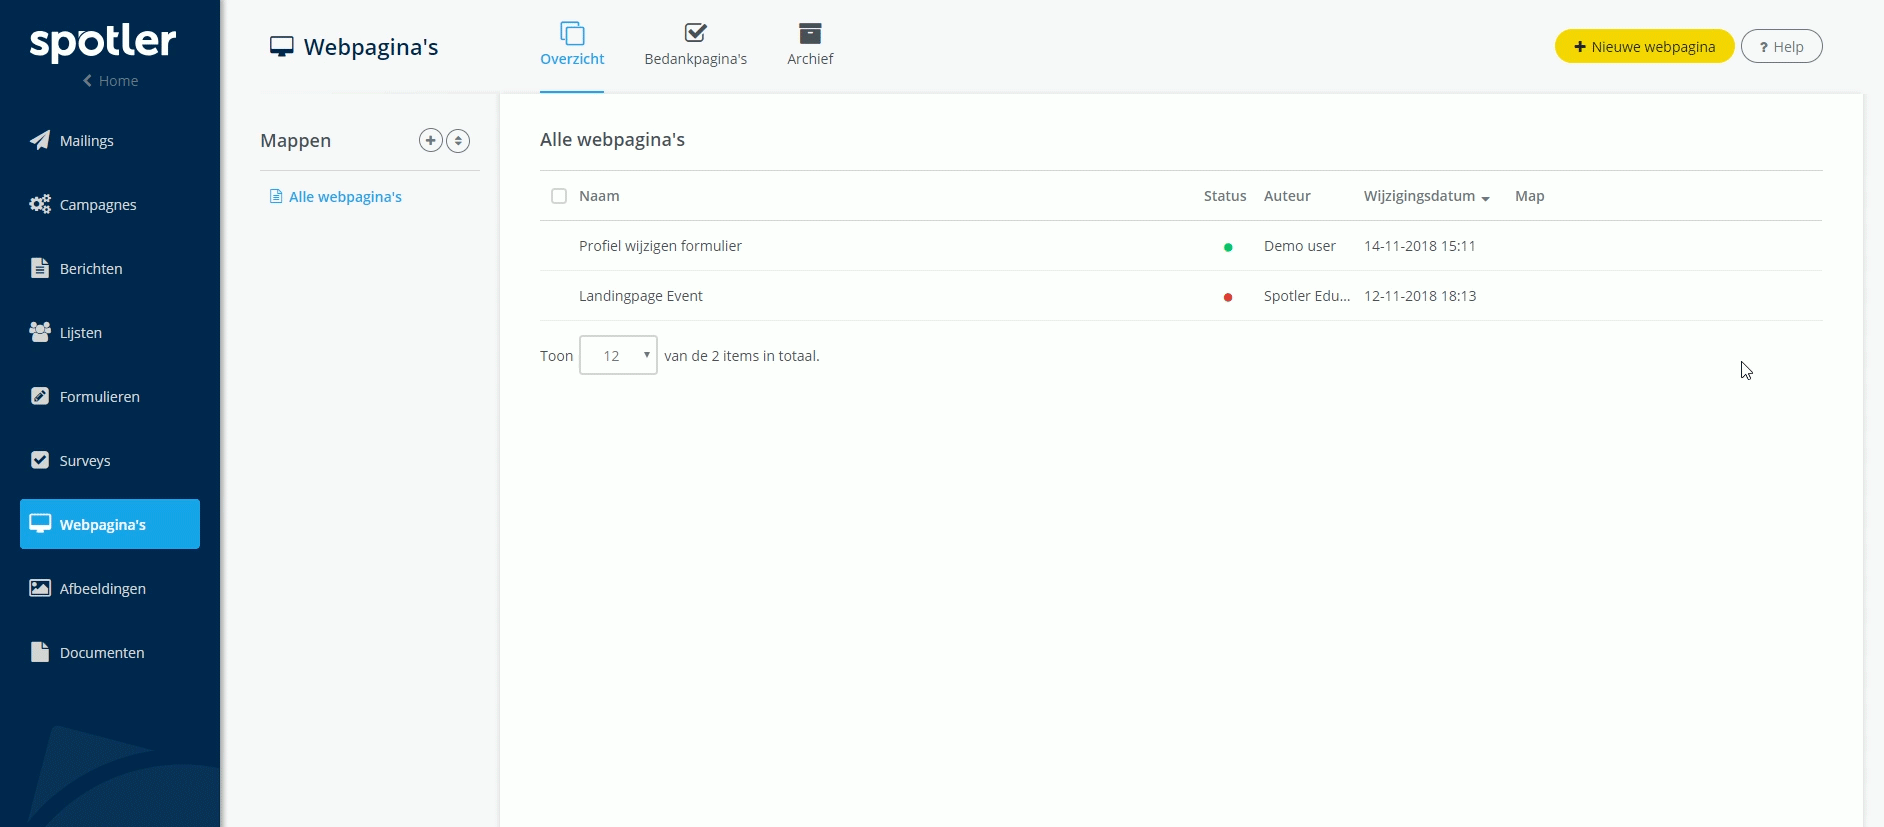The width and height of the screenshot is (1884, 827).
Task: Sort by the Status column header
Action: click(x=1225, y=196)
